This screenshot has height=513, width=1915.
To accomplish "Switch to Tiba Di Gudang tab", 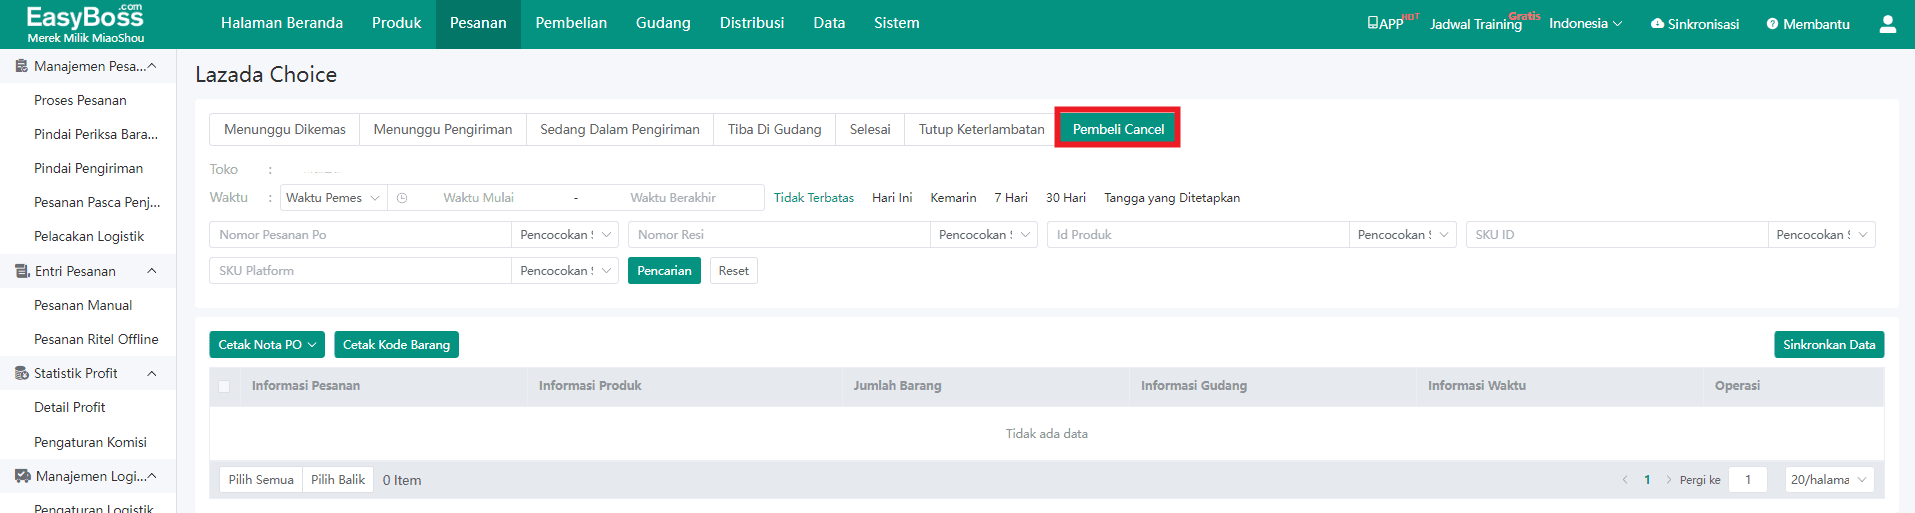I will 775,130.
